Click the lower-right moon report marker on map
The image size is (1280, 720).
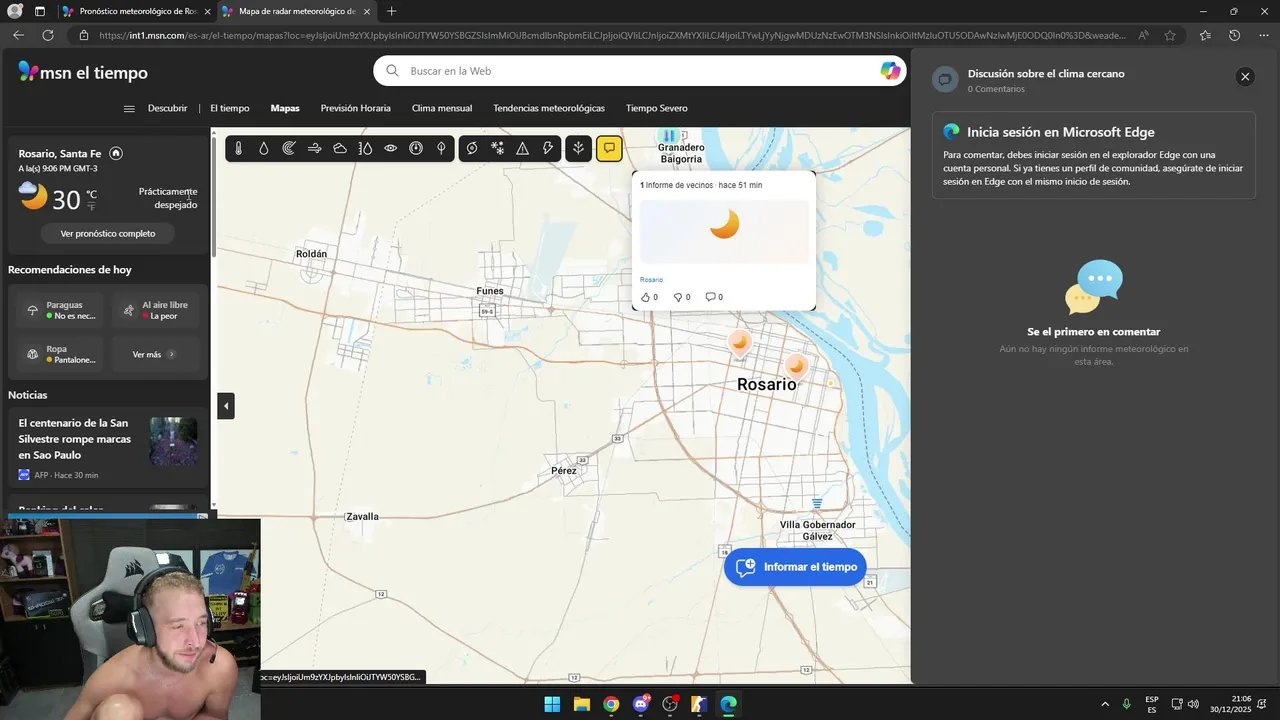[x=796, y=366]
